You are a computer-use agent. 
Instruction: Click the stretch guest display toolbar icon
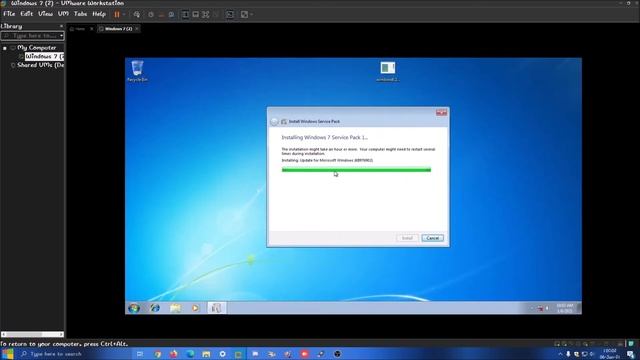tap(244, 14)
